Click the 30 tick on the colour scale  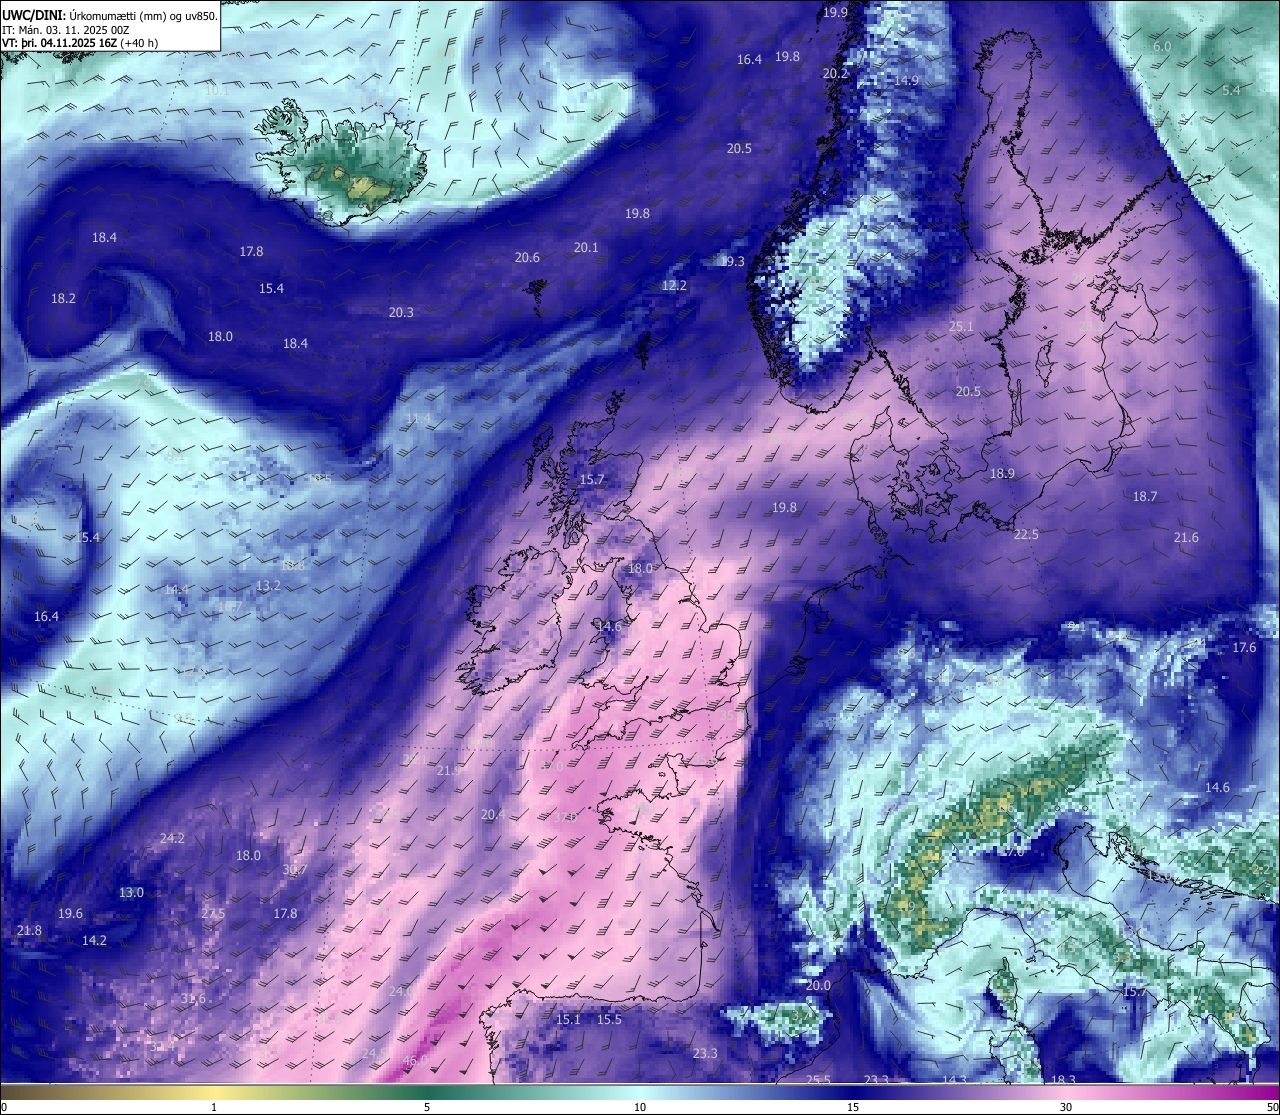1066,1107
